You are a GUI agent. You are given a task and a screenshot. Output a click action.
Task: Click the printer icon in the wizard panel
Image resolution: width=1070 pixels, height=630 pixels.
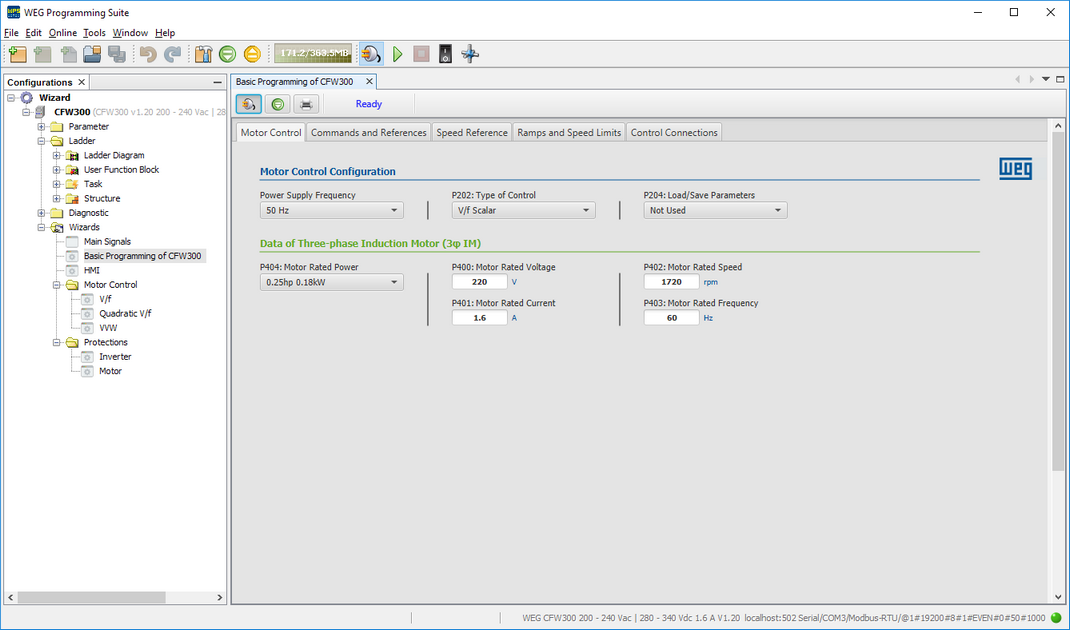click(306, 103)
